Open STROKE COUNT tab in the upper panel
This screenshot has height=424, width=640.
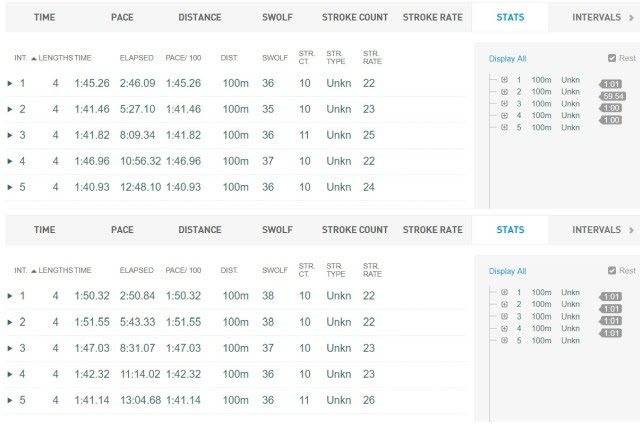(355, 17)
